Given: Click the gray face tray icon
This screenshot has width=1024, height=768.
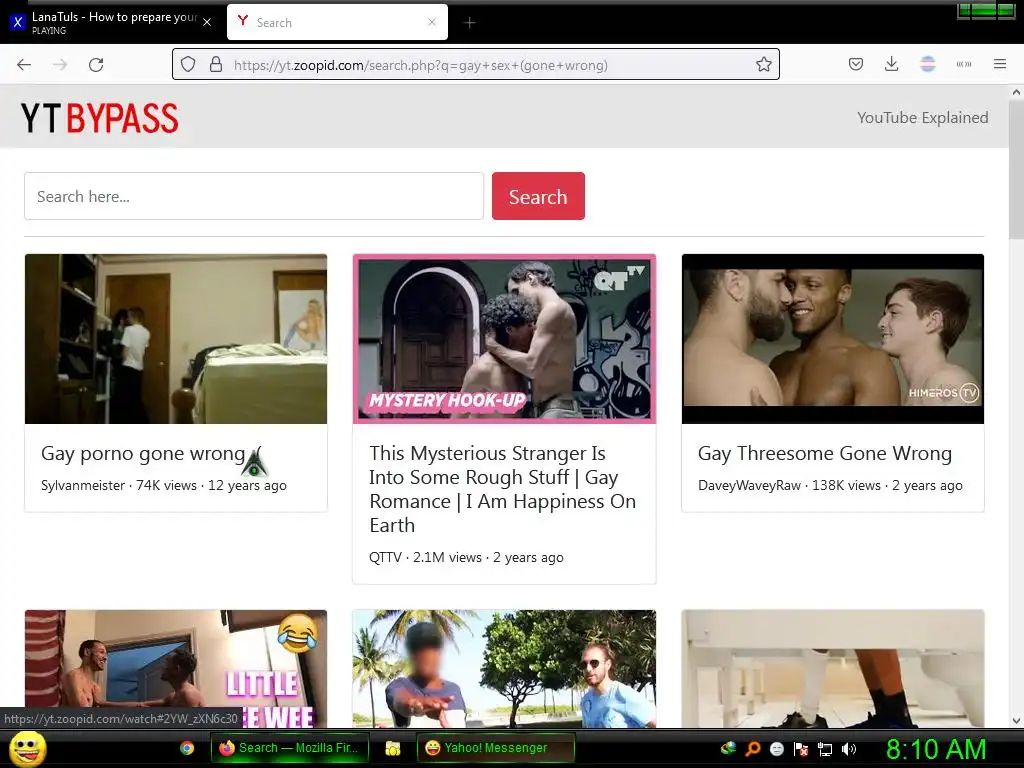Looking at the screenshot, I should (776, 748).
